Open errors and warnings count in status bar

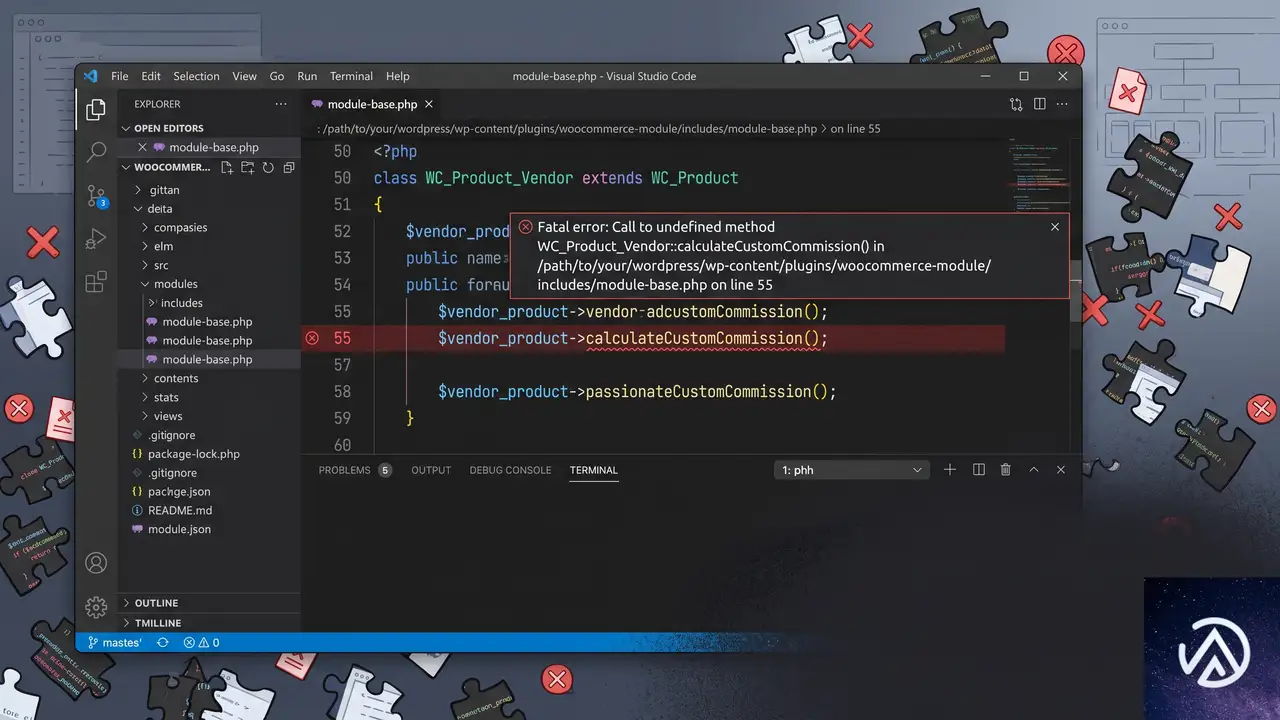point(201,643)
